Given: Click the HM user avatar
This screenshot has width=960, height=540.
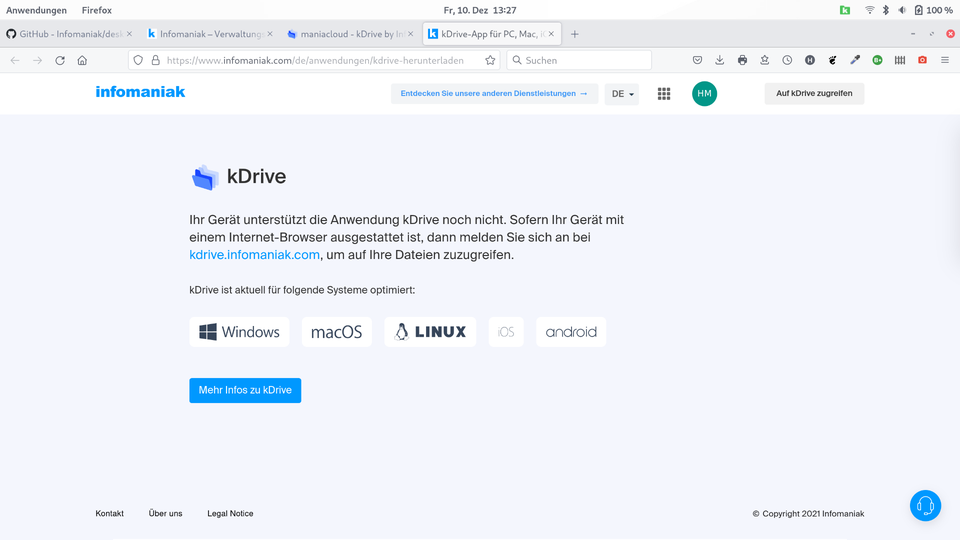Looking at the screenshot, I should 704,94.
